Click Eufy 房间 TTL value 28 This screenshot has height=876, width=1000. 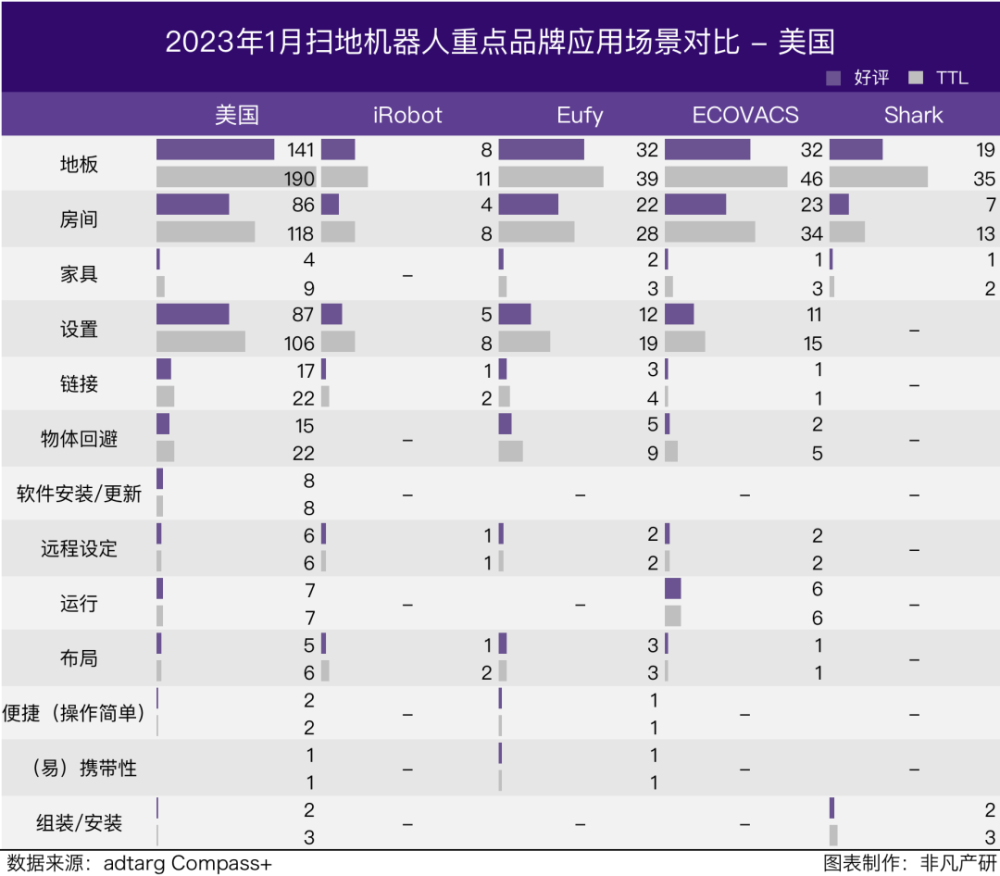(647, 233)
